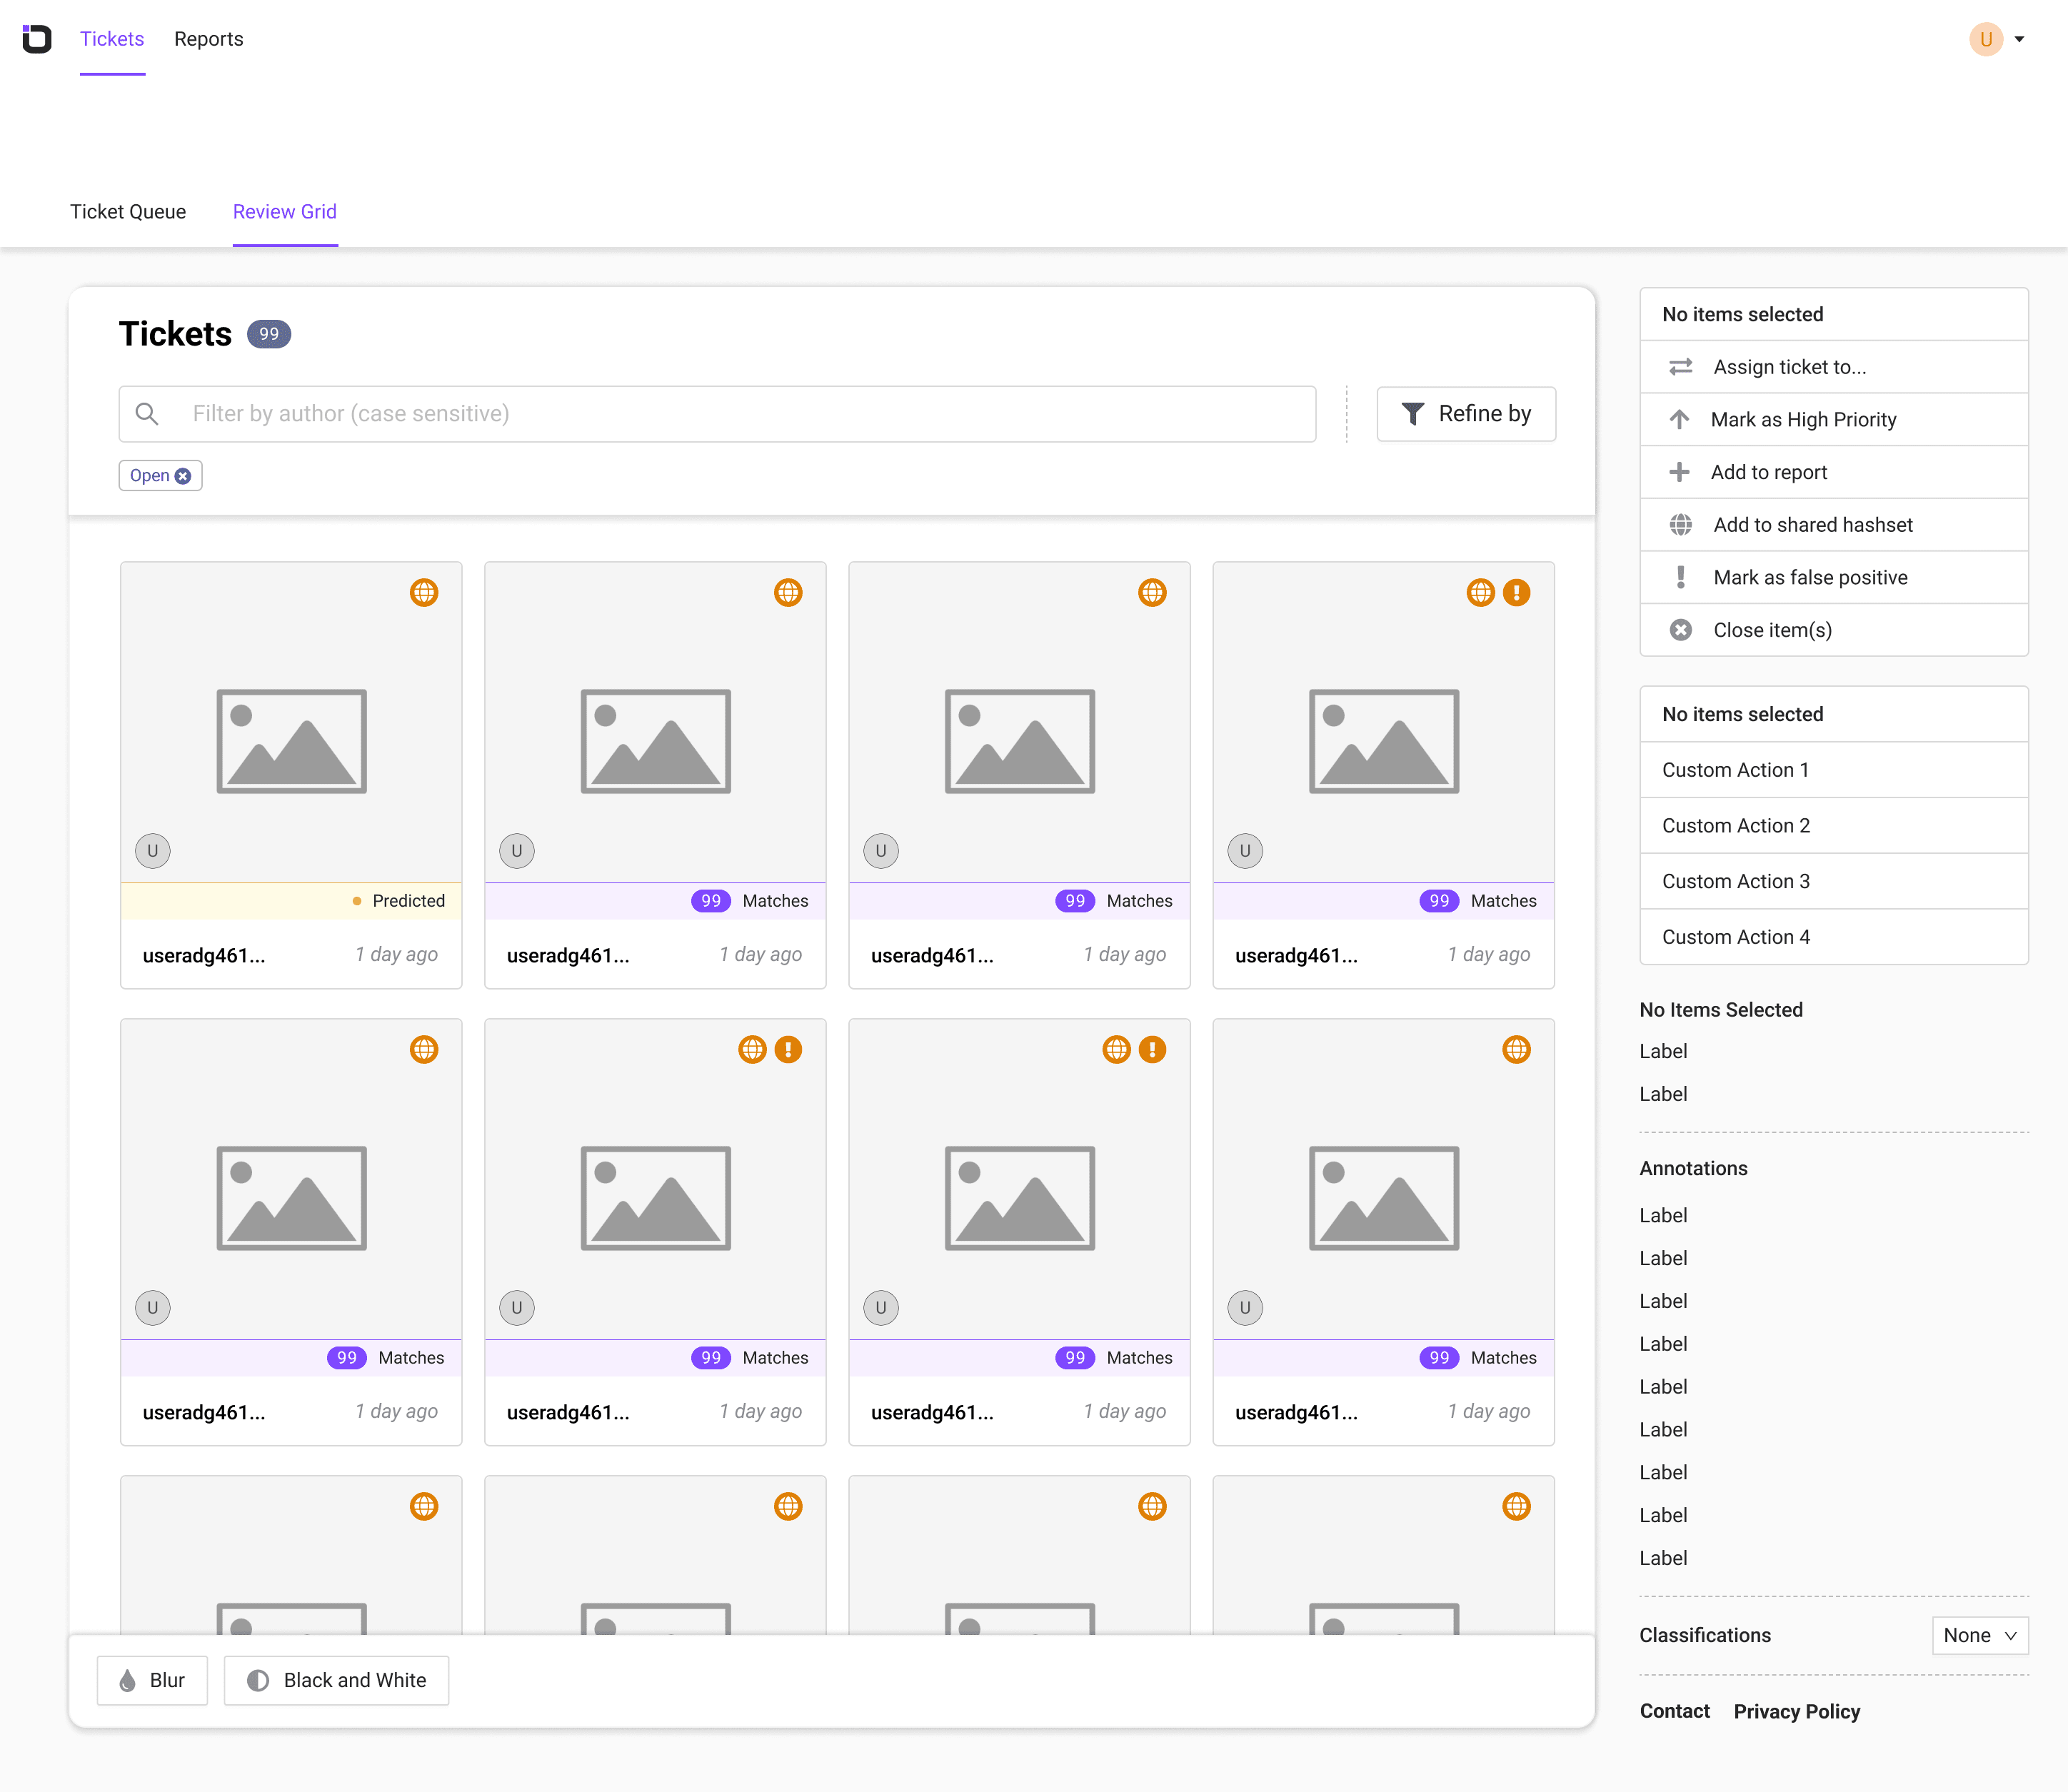Open the Classifications None dropdown

[1979, 1635]
